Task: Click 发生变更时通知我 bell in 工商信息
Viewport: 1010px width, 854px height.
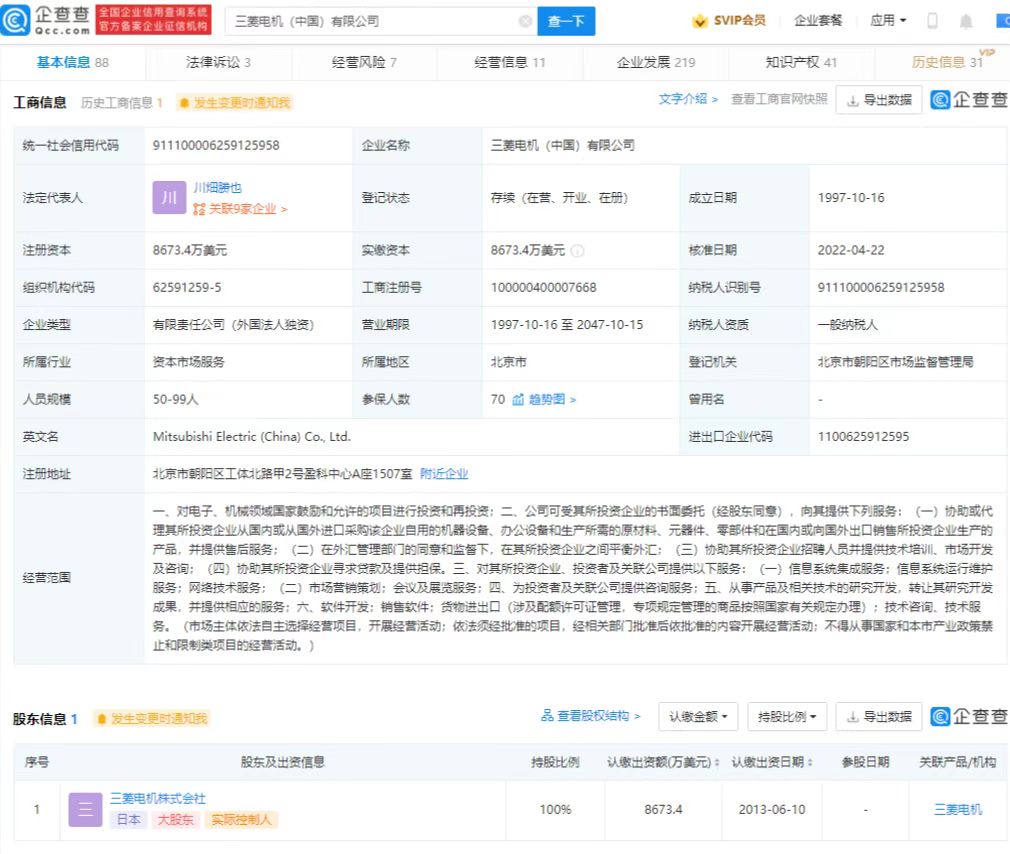Action: pos(234,103)
